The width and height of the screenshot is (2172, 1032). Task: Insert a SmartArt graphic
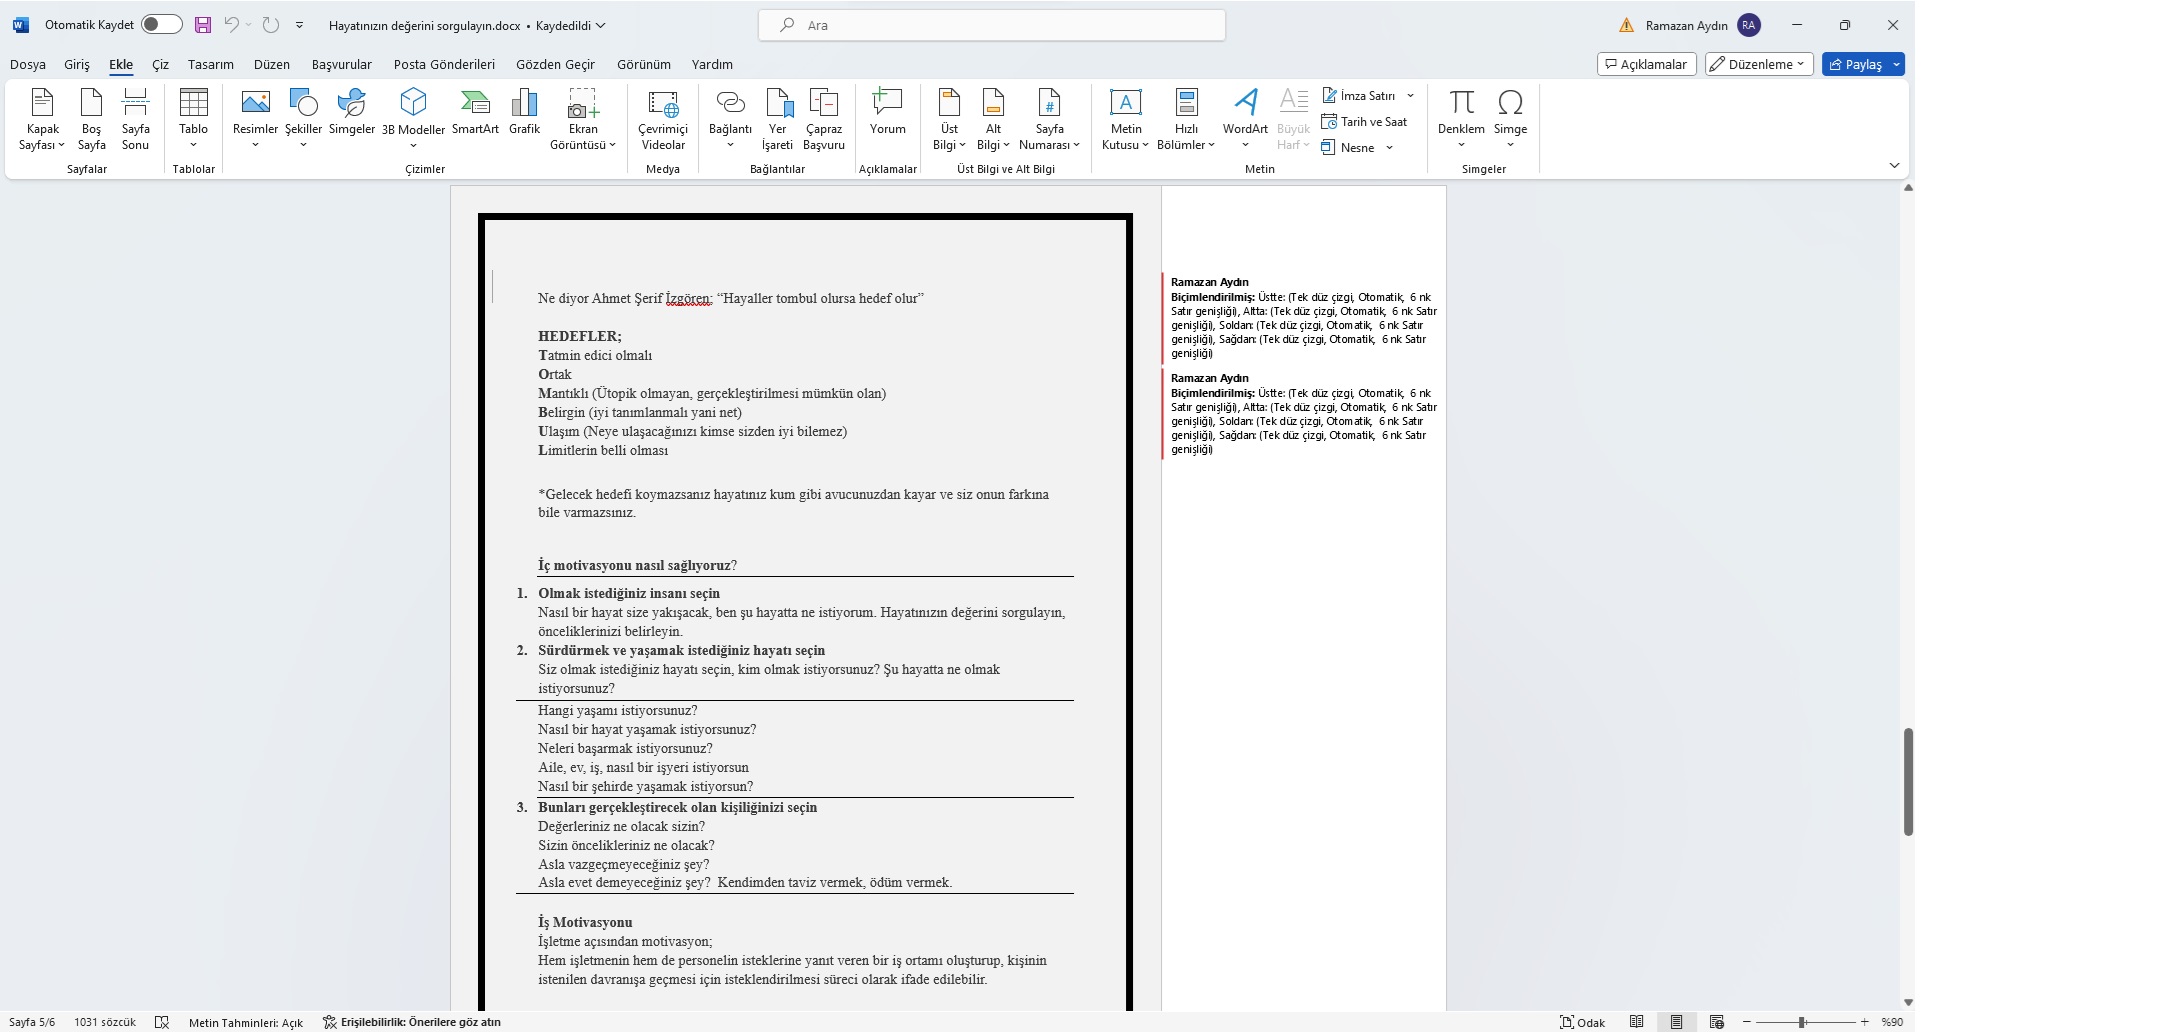coord(475,112)
